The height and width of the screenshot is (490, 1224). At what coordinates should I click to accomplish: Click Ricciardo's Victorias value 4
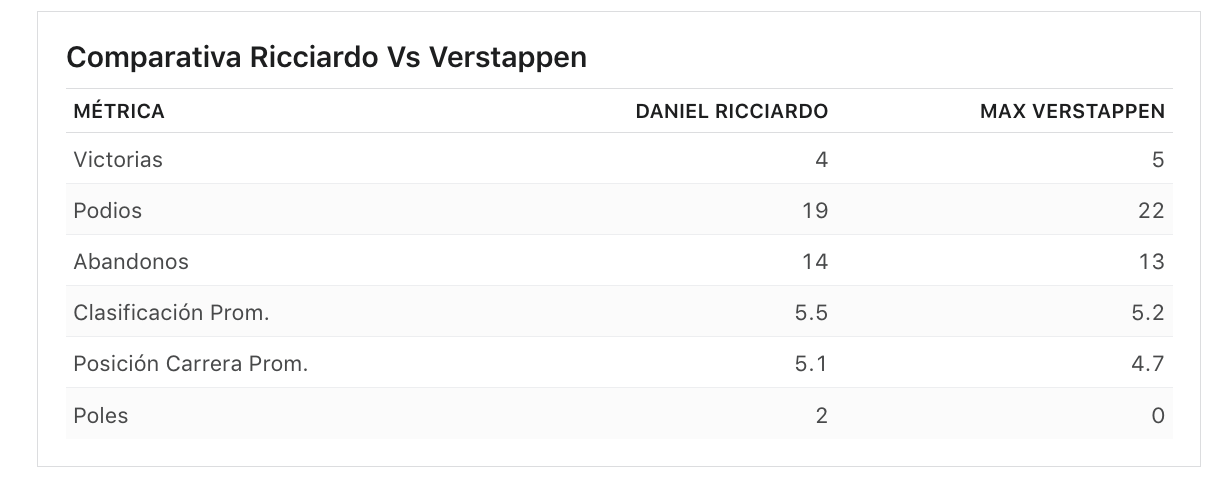click(822, 159)
